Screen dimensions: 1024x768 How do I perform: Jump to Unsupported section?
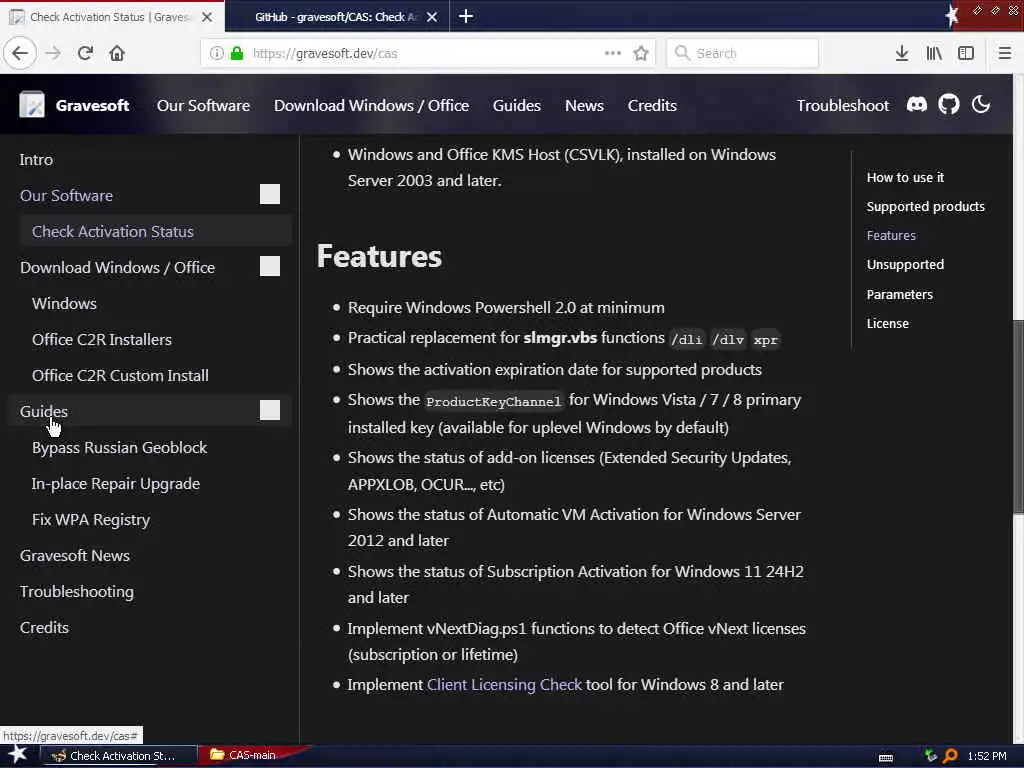905,264
